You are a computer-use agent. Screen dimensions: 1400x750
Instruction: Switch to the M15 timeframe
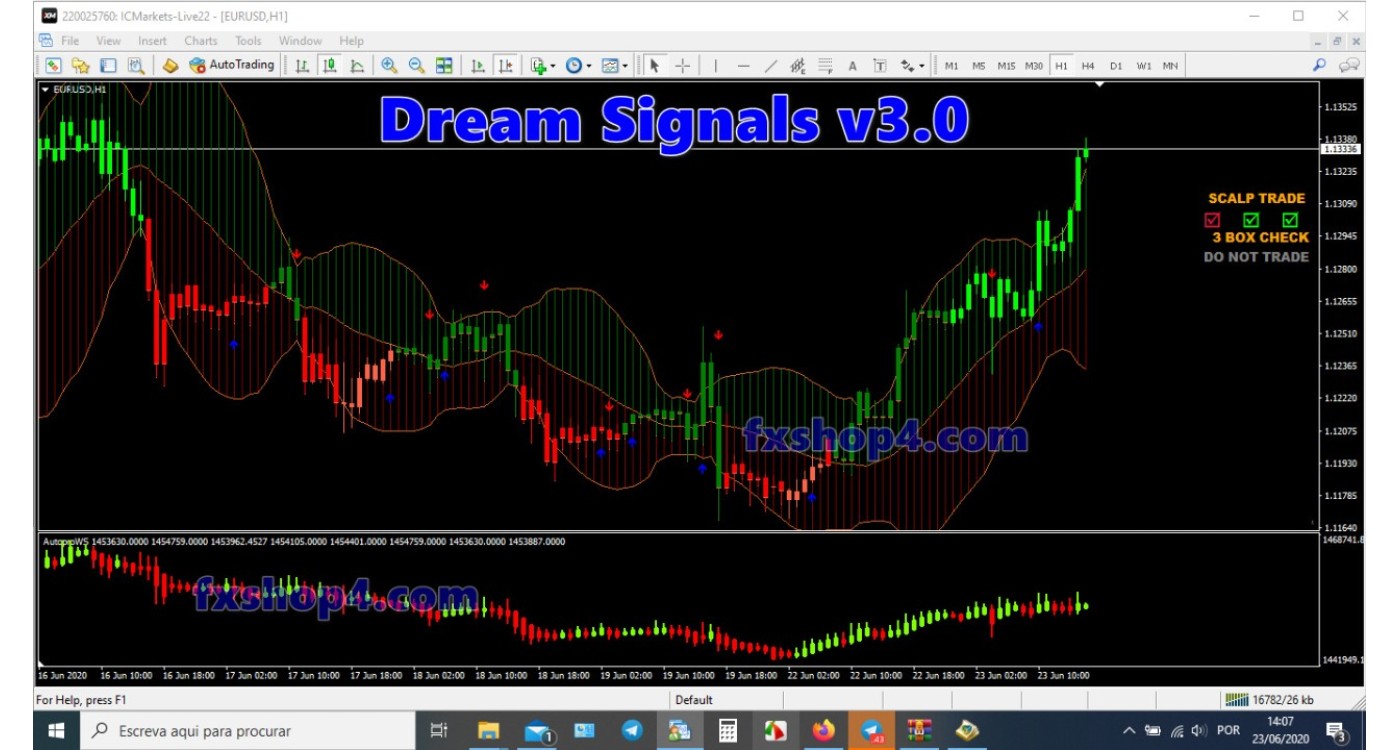point(1005,65)
